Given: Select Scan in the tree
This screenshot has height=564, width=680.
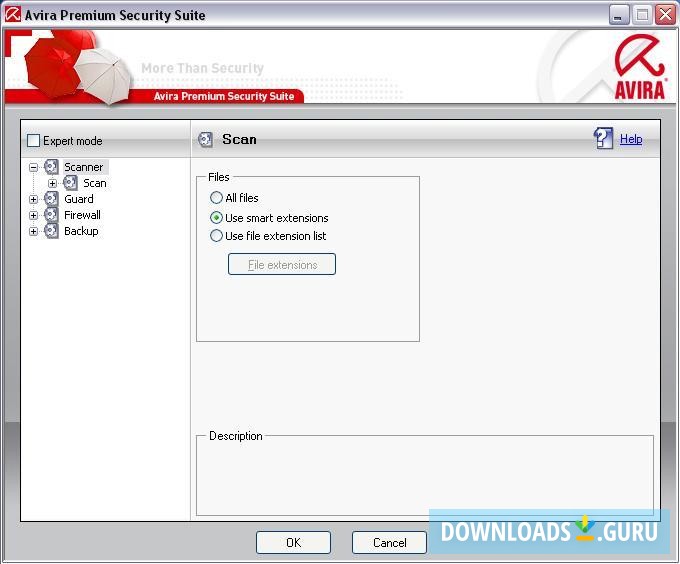Looking at the screenshot, I should [x=95, y=183].
